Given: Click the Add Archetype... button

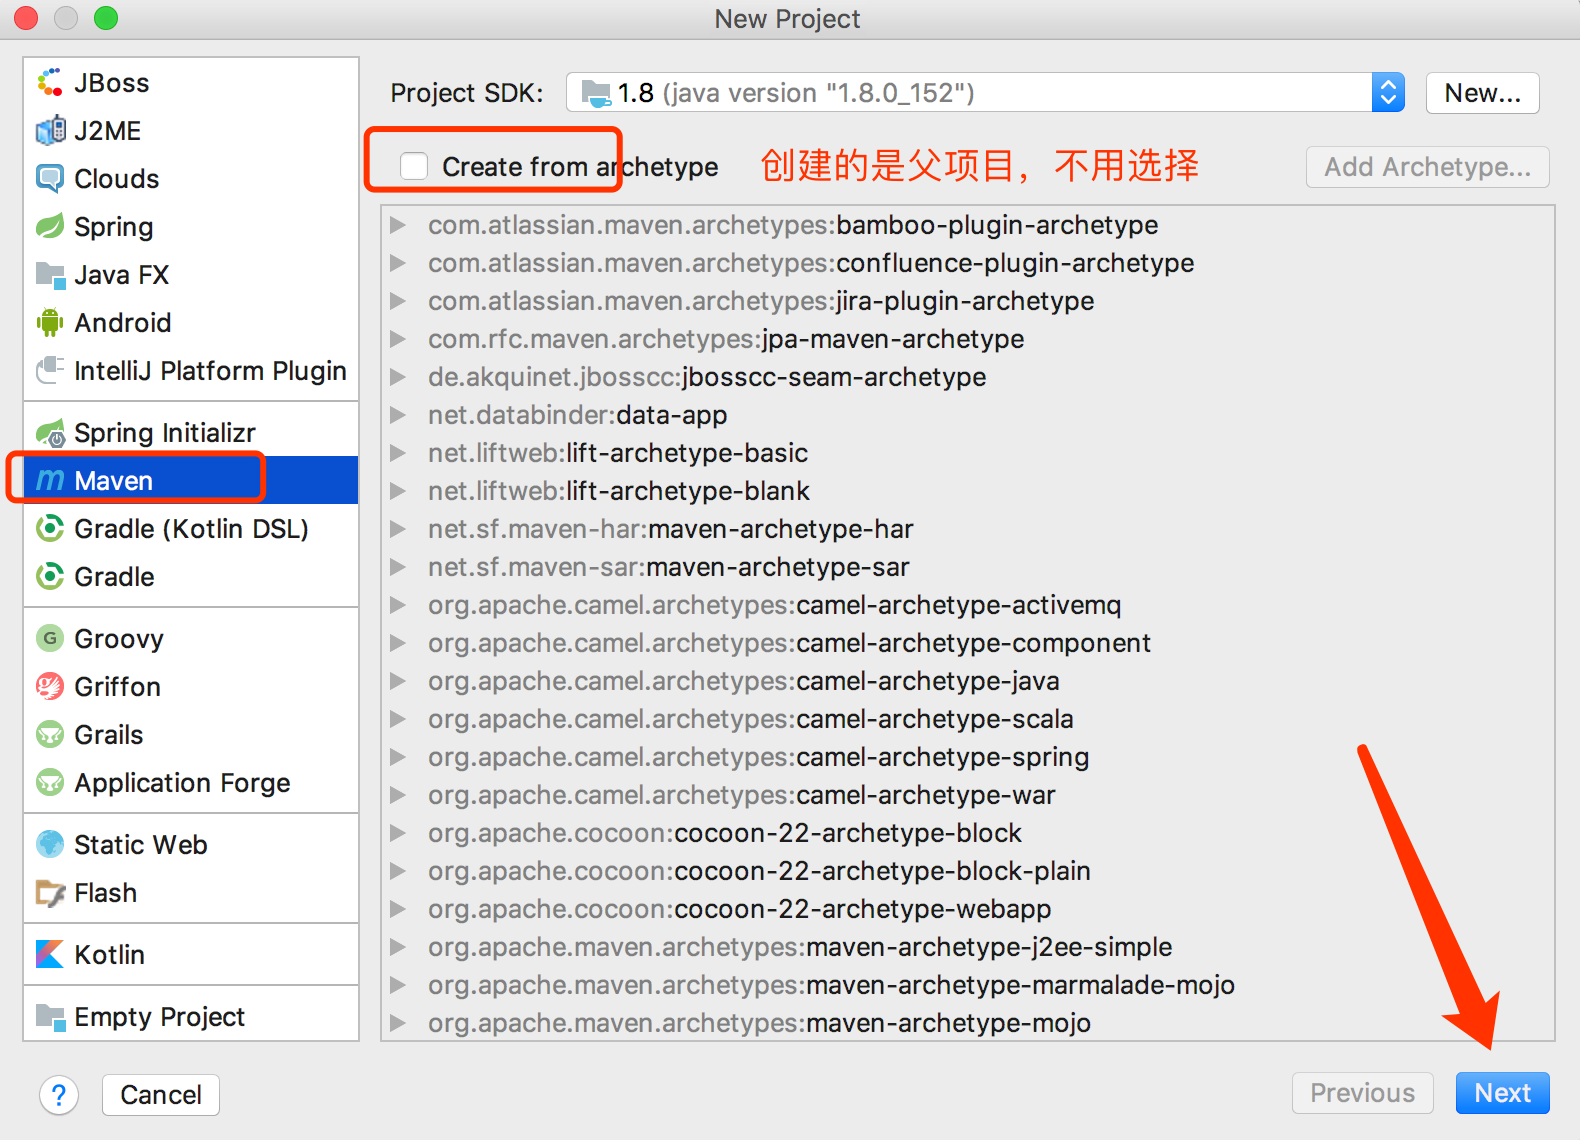Looking at the screenshot, I should tap(1427, 167).
